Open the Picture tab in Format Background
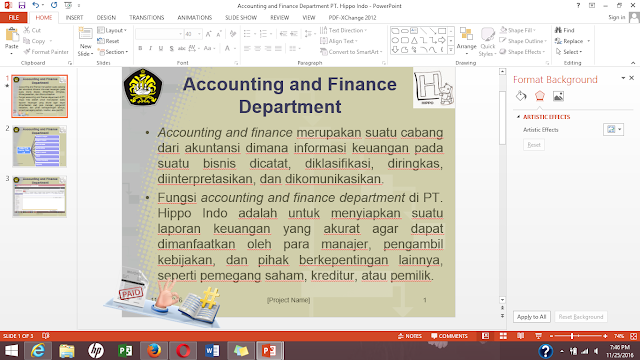Viewport: 640px width, 360px height. click(558, 96)
